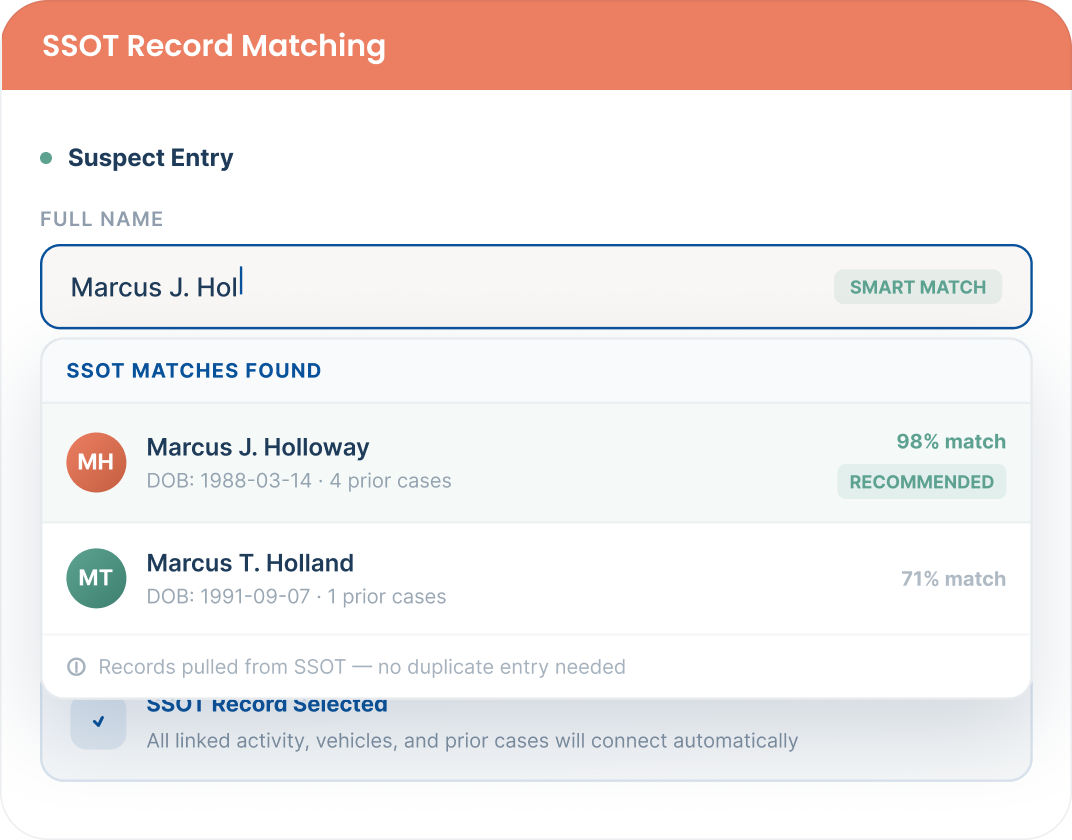Screen dimensions: 1072x840
Task: Click the SMART MATCH badge
Action: coord(917,287)
